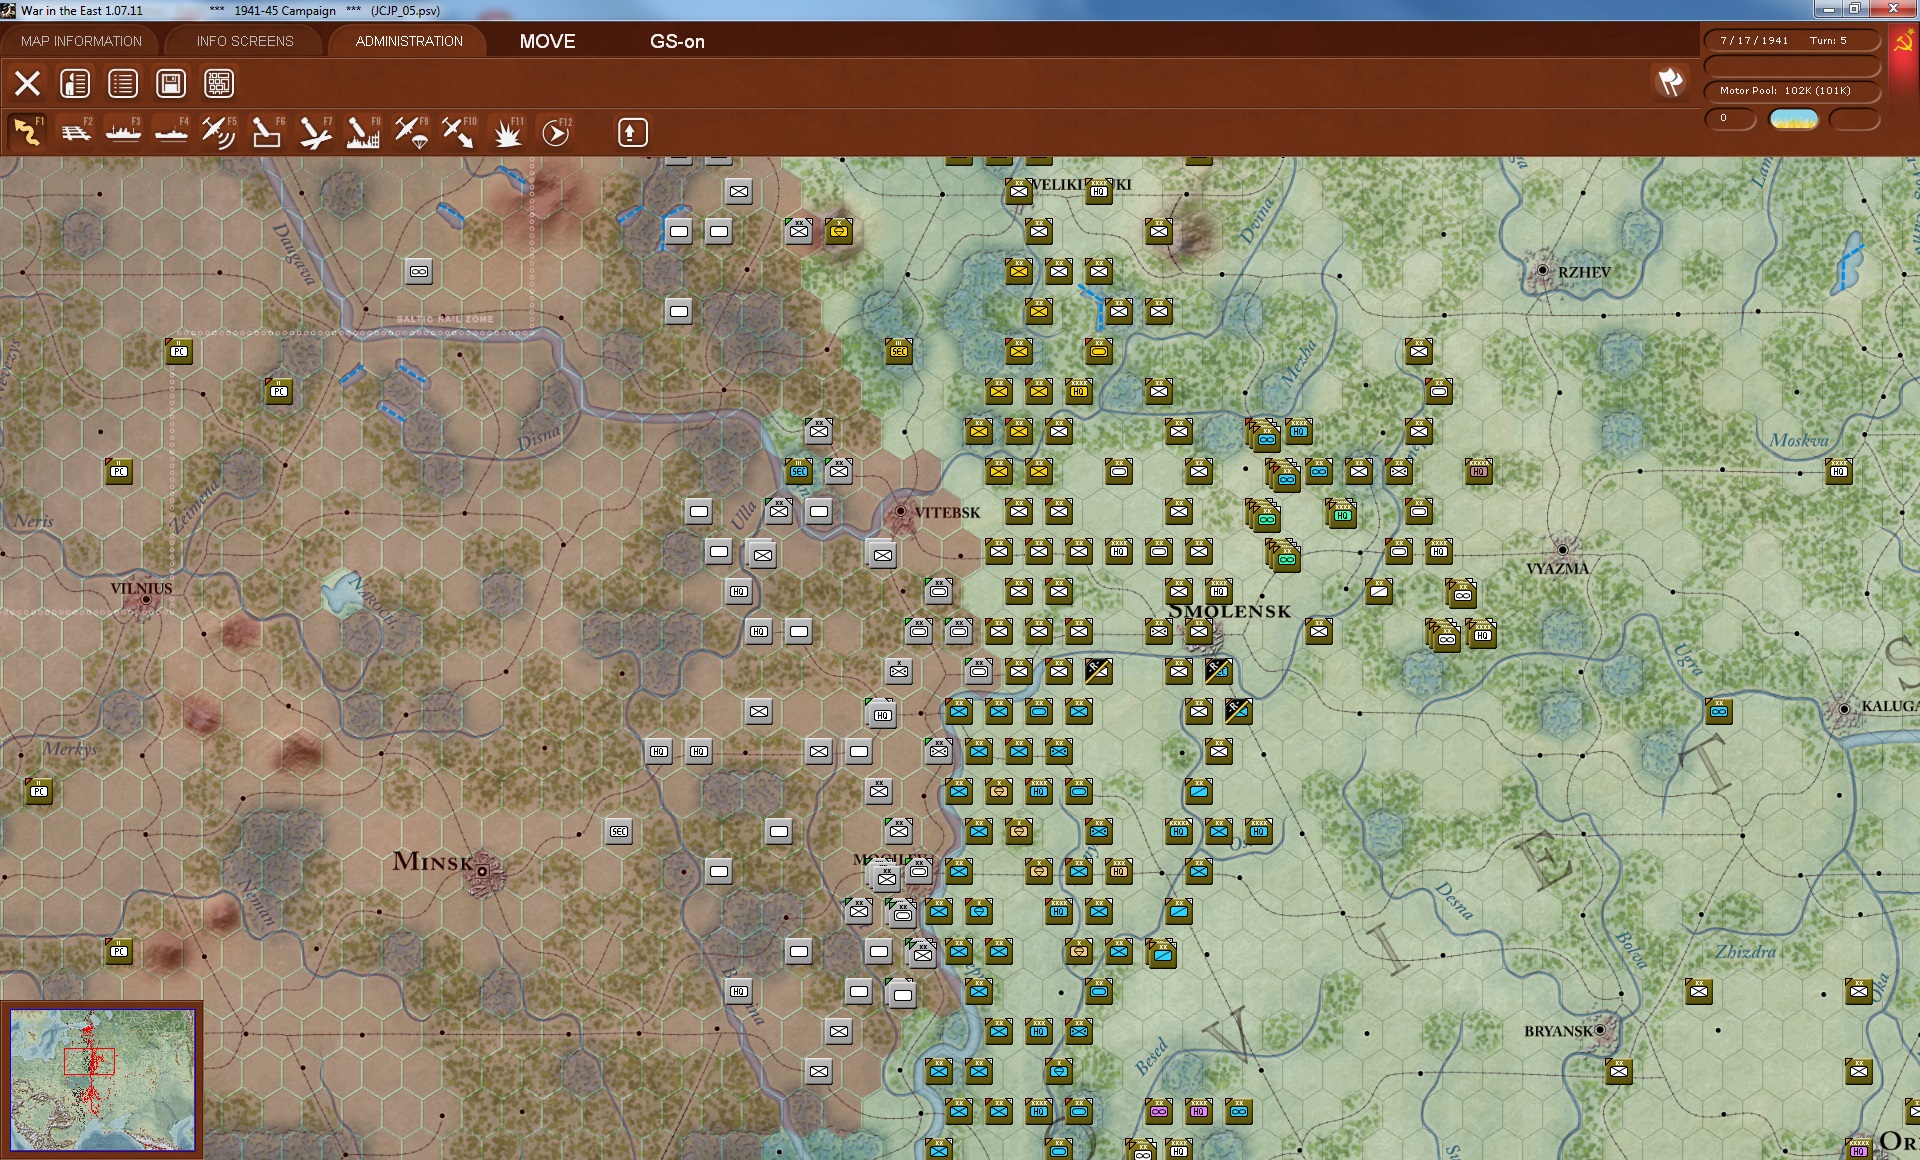Open the person-with-list report icon
Viewport: 1920px width, 1160px height.
[x=75, y=83]
